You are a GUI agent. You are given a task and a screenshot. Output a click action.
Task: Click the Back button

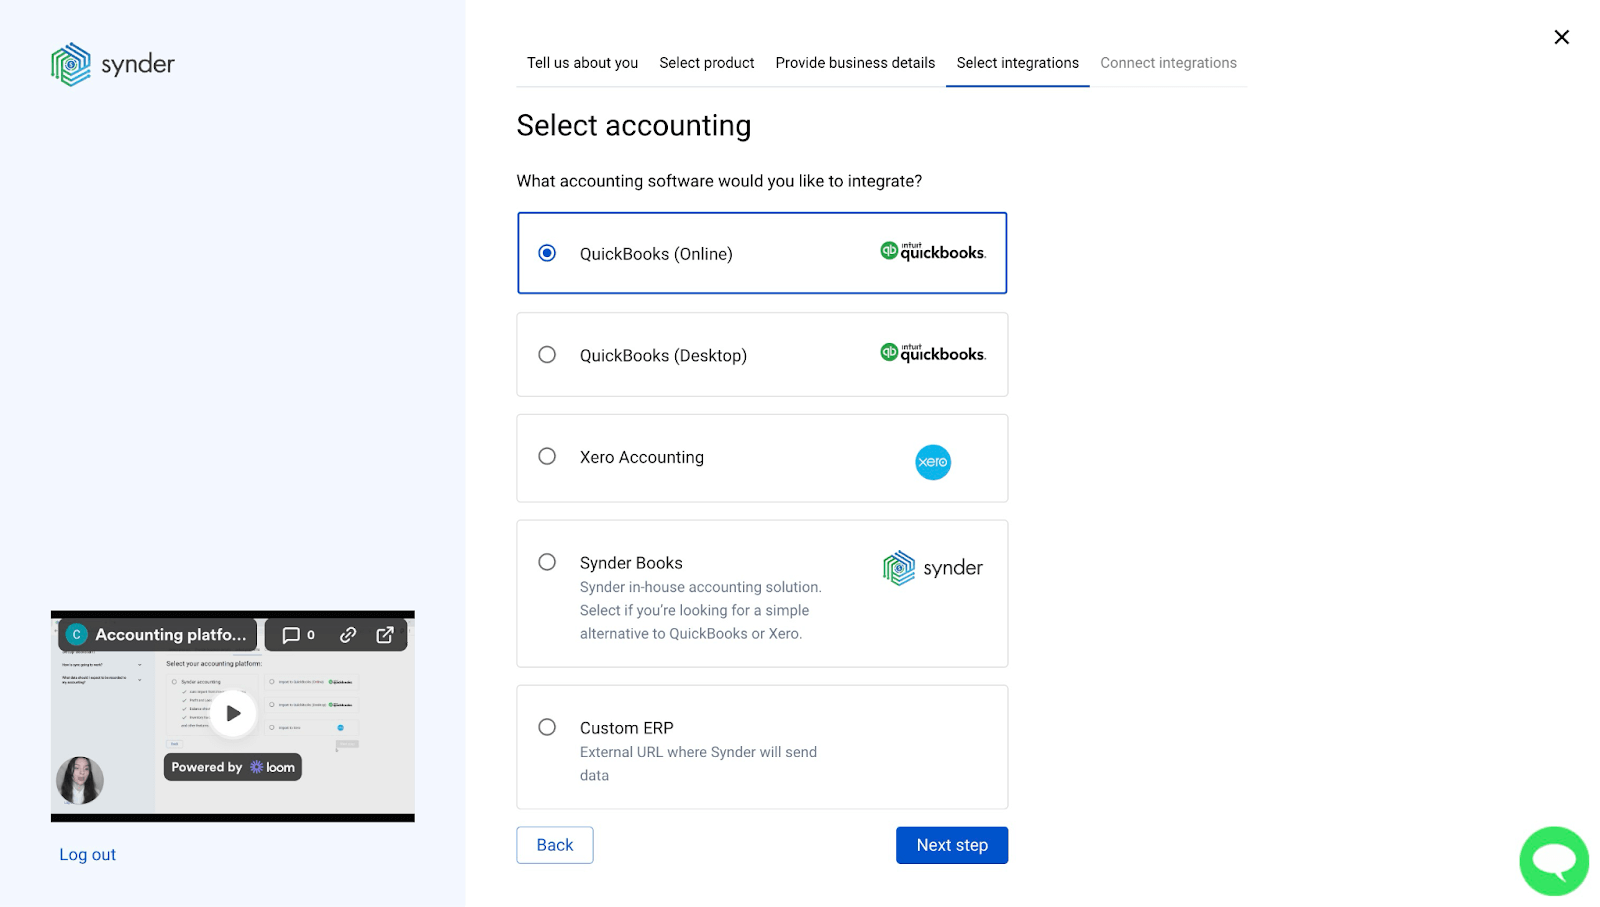coord(554,845)
